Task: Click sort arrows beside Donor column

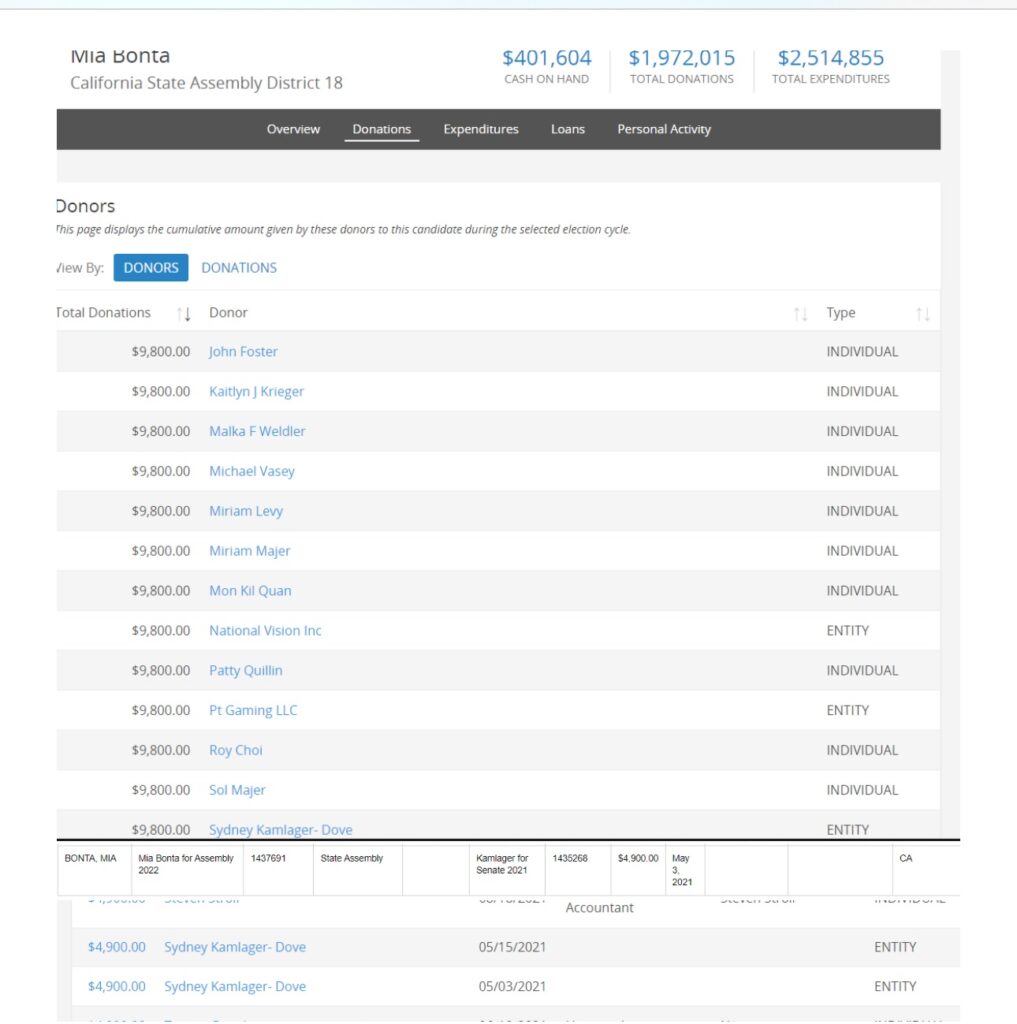Action: pos(800,314)
